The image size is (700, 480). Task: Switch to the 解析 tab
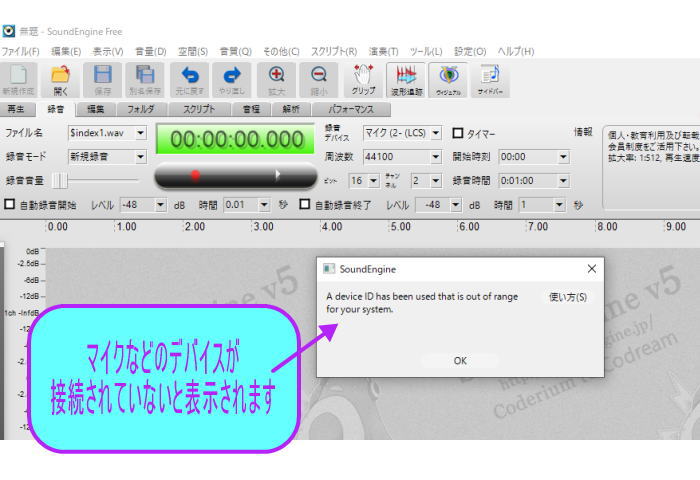click(291, 109)
